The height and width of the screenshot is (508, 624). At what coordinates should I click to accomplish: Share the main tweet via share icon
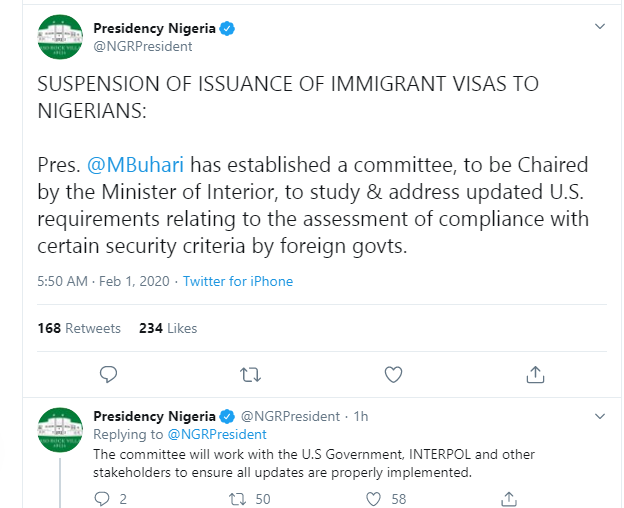coord(535,374)
